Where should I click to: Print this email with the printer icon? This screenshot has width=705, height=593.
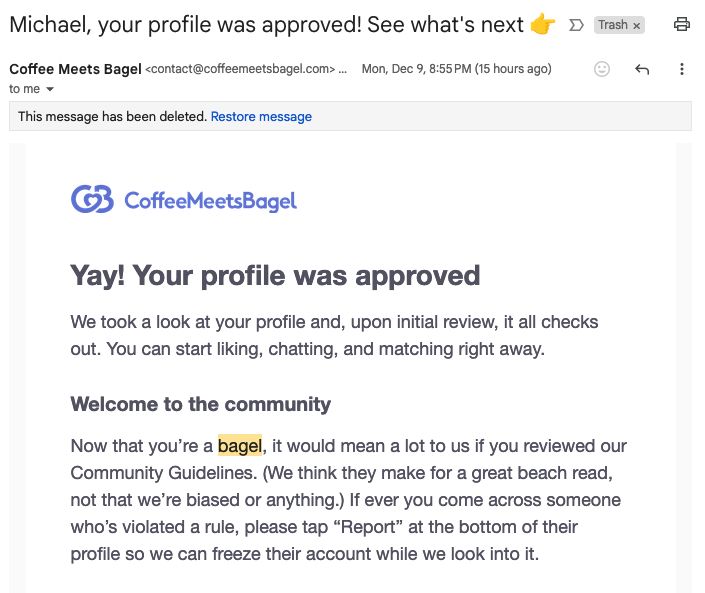[x=682, y=25]
